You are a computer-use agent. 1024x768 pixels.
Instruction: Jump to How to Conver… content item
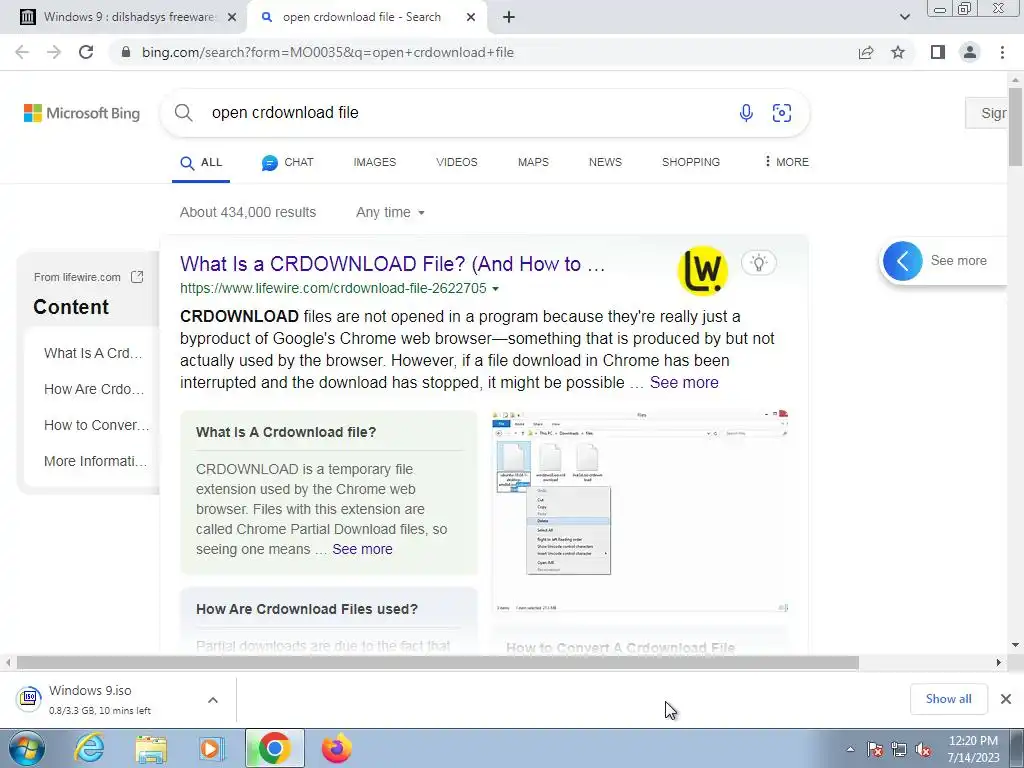97,425
